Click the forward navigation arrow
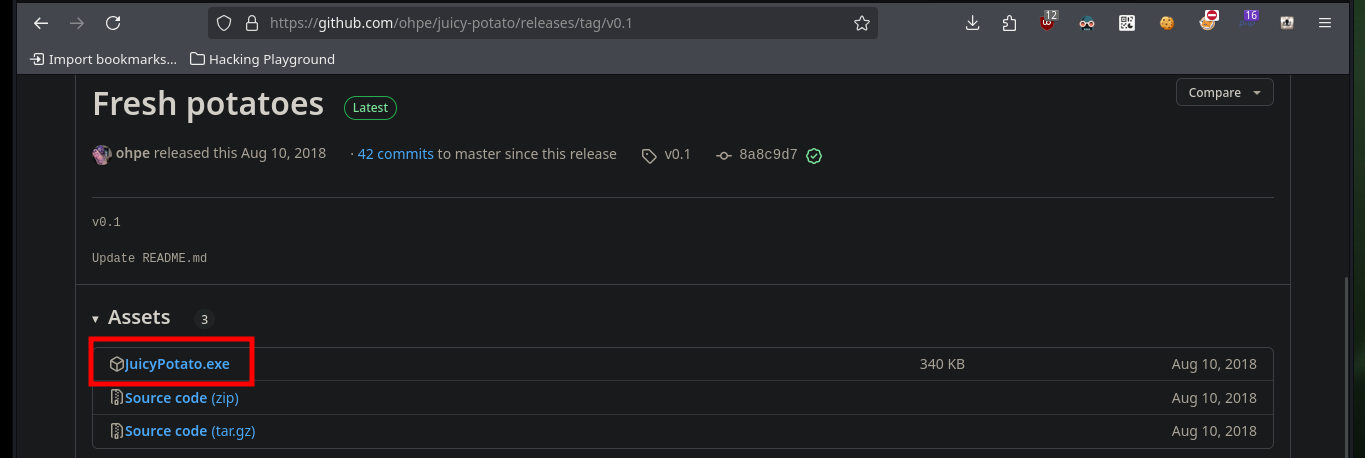 click(x=77, y=23)
